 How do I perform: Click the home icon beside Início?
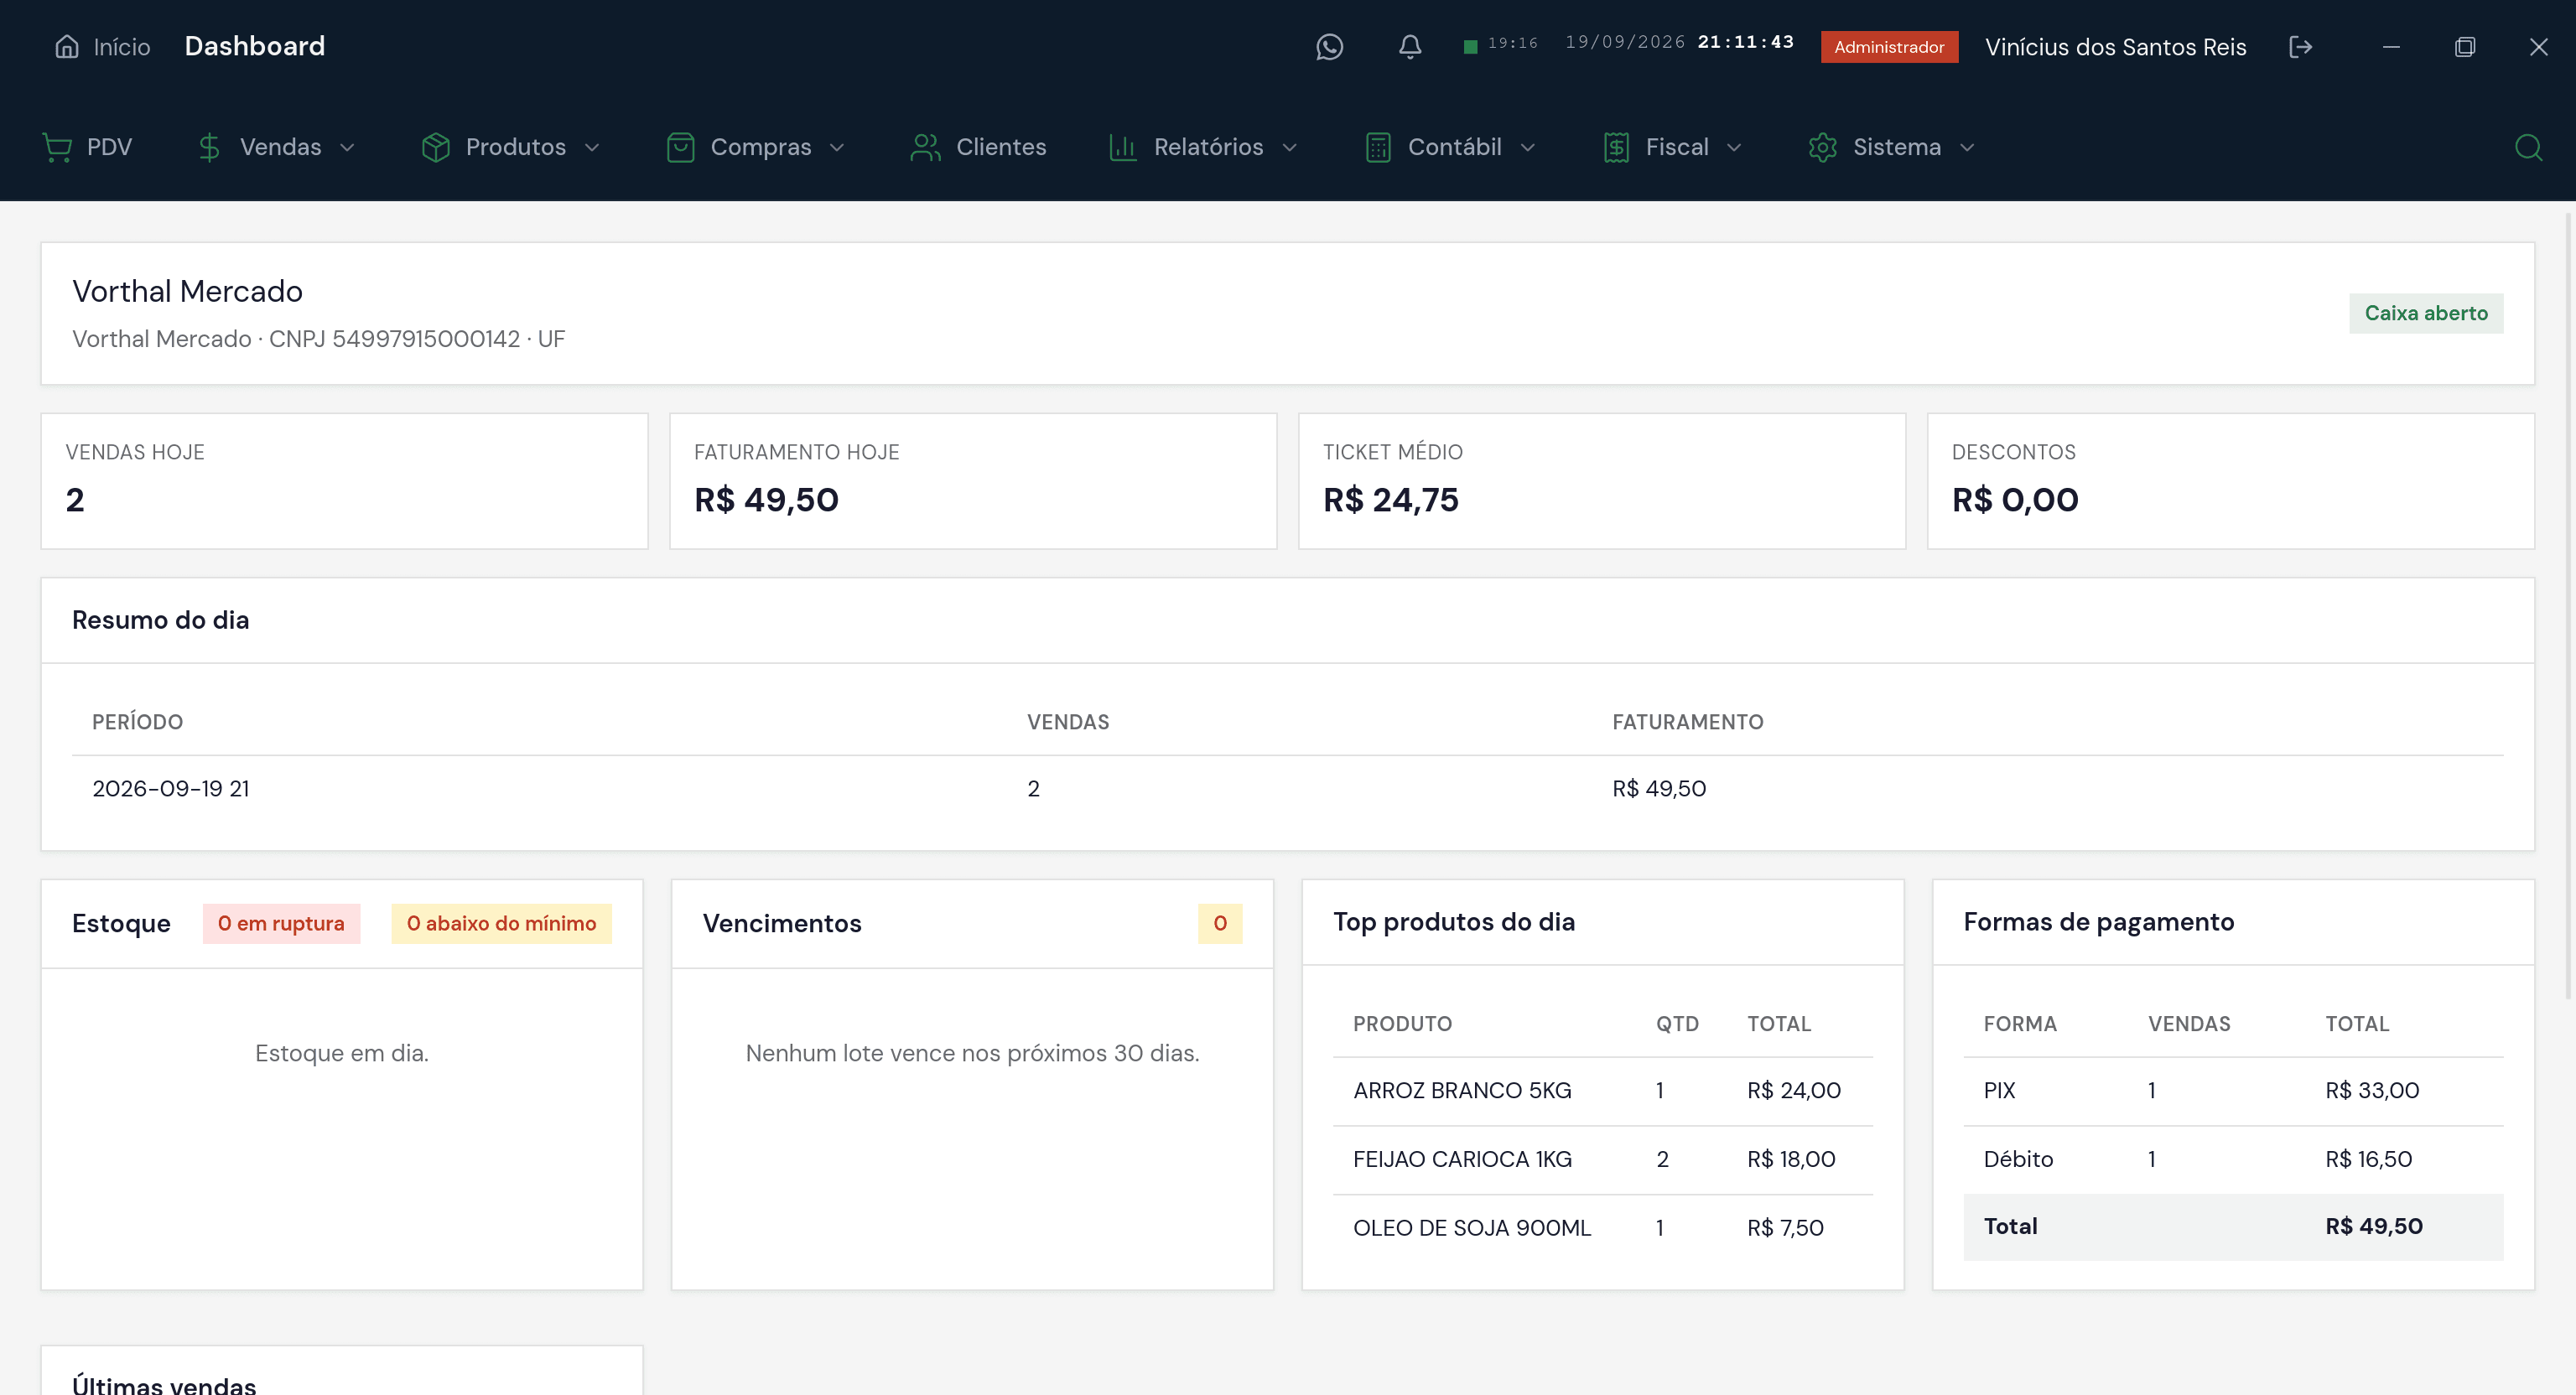tap(67, 46)
